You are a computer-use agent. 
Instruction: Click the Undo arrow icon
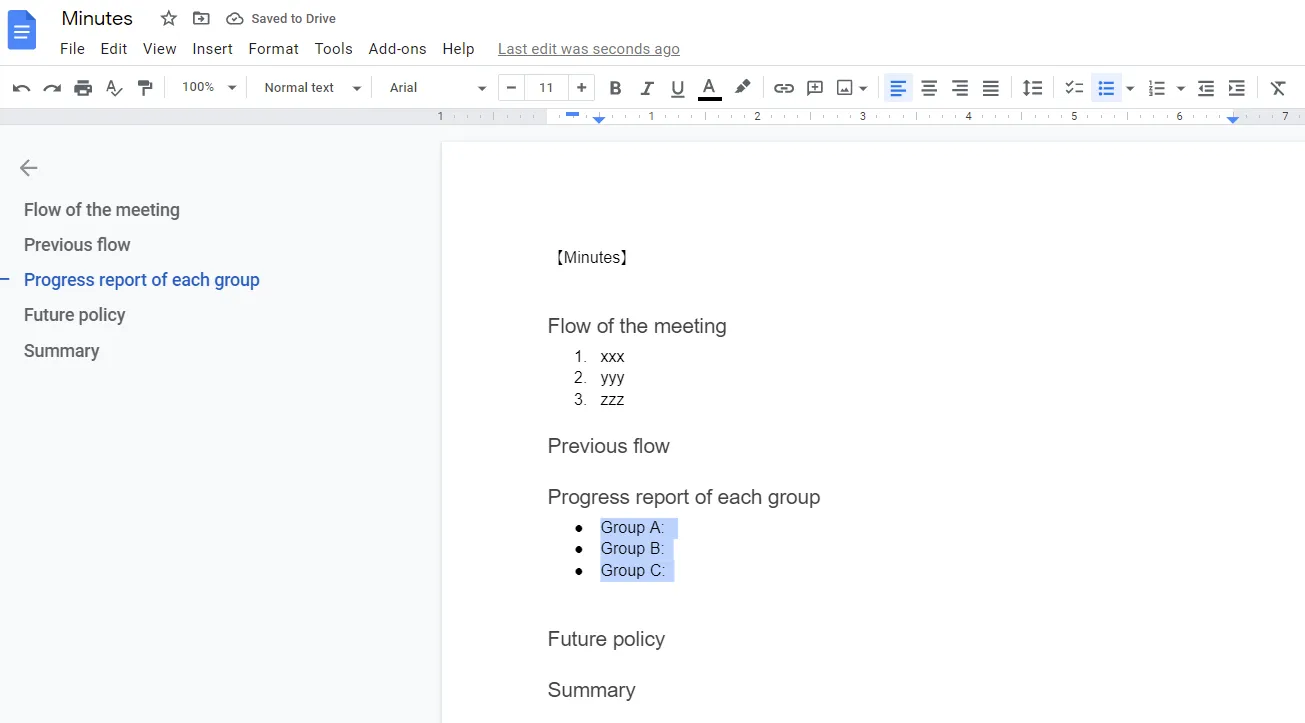tap(21, 88)
